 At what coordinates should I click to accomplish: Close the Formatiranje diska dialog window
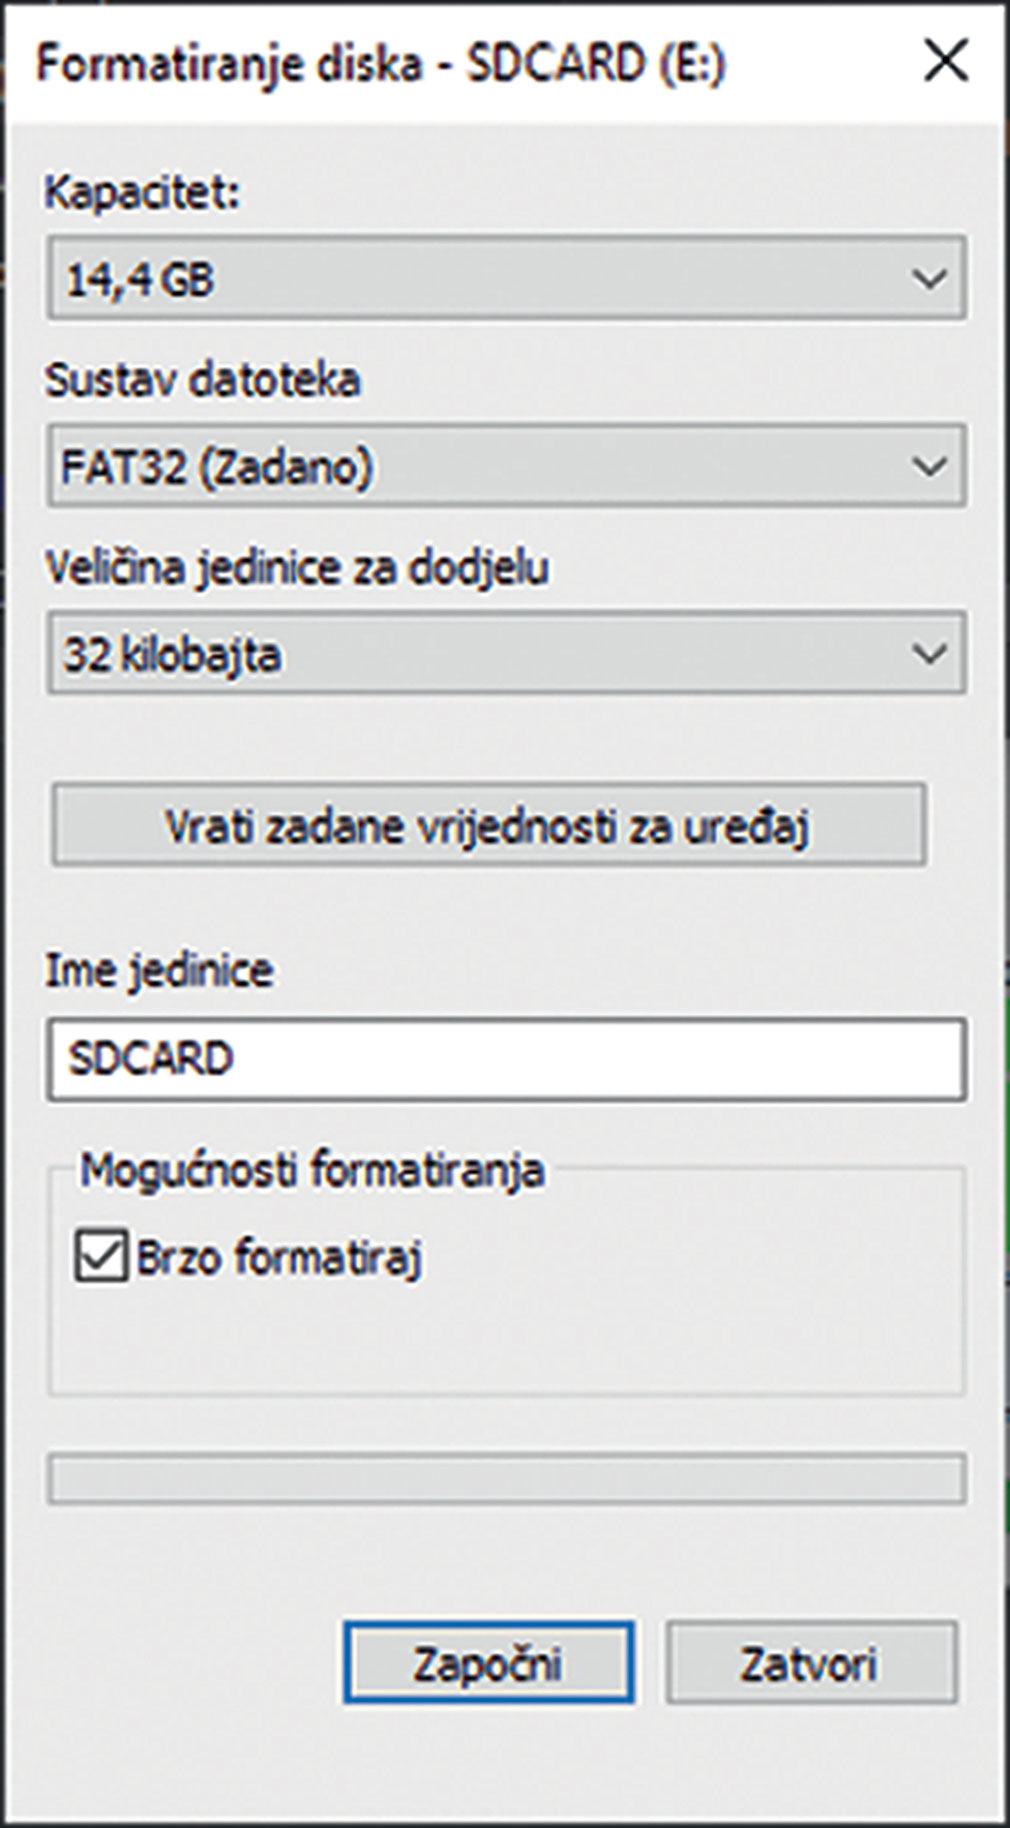click(945, 62)
